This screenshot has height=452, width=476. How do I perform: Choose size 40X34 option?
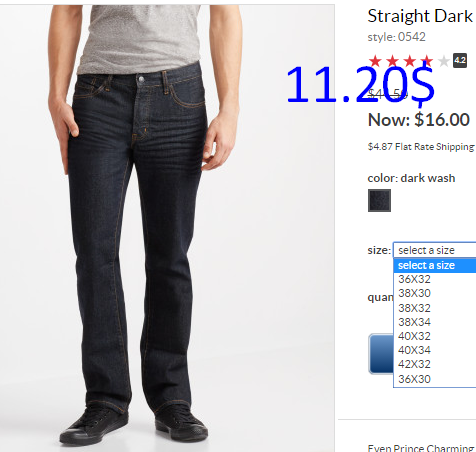[435, 350]
